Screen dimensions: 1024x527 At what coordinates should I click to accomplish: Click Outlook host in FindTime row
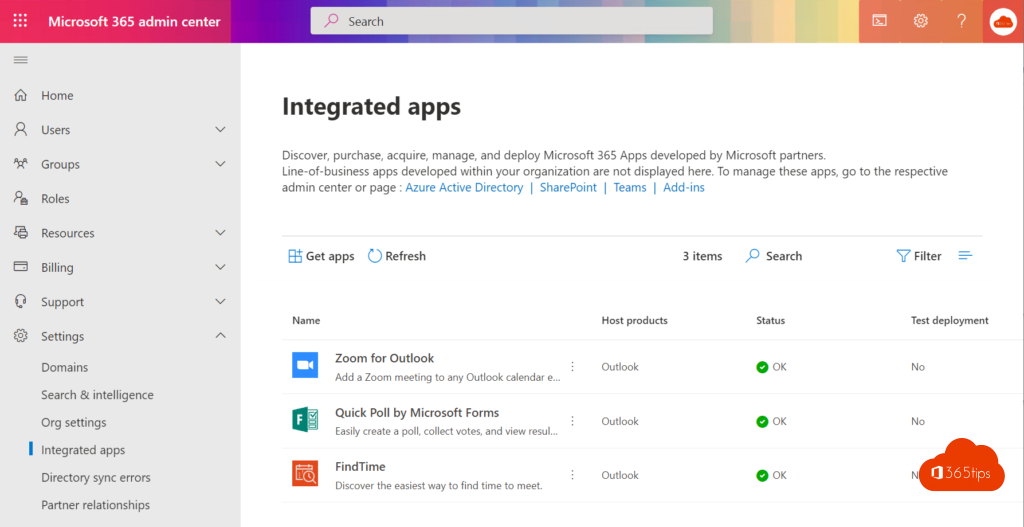pyautogui.click(x=620, y=475)
